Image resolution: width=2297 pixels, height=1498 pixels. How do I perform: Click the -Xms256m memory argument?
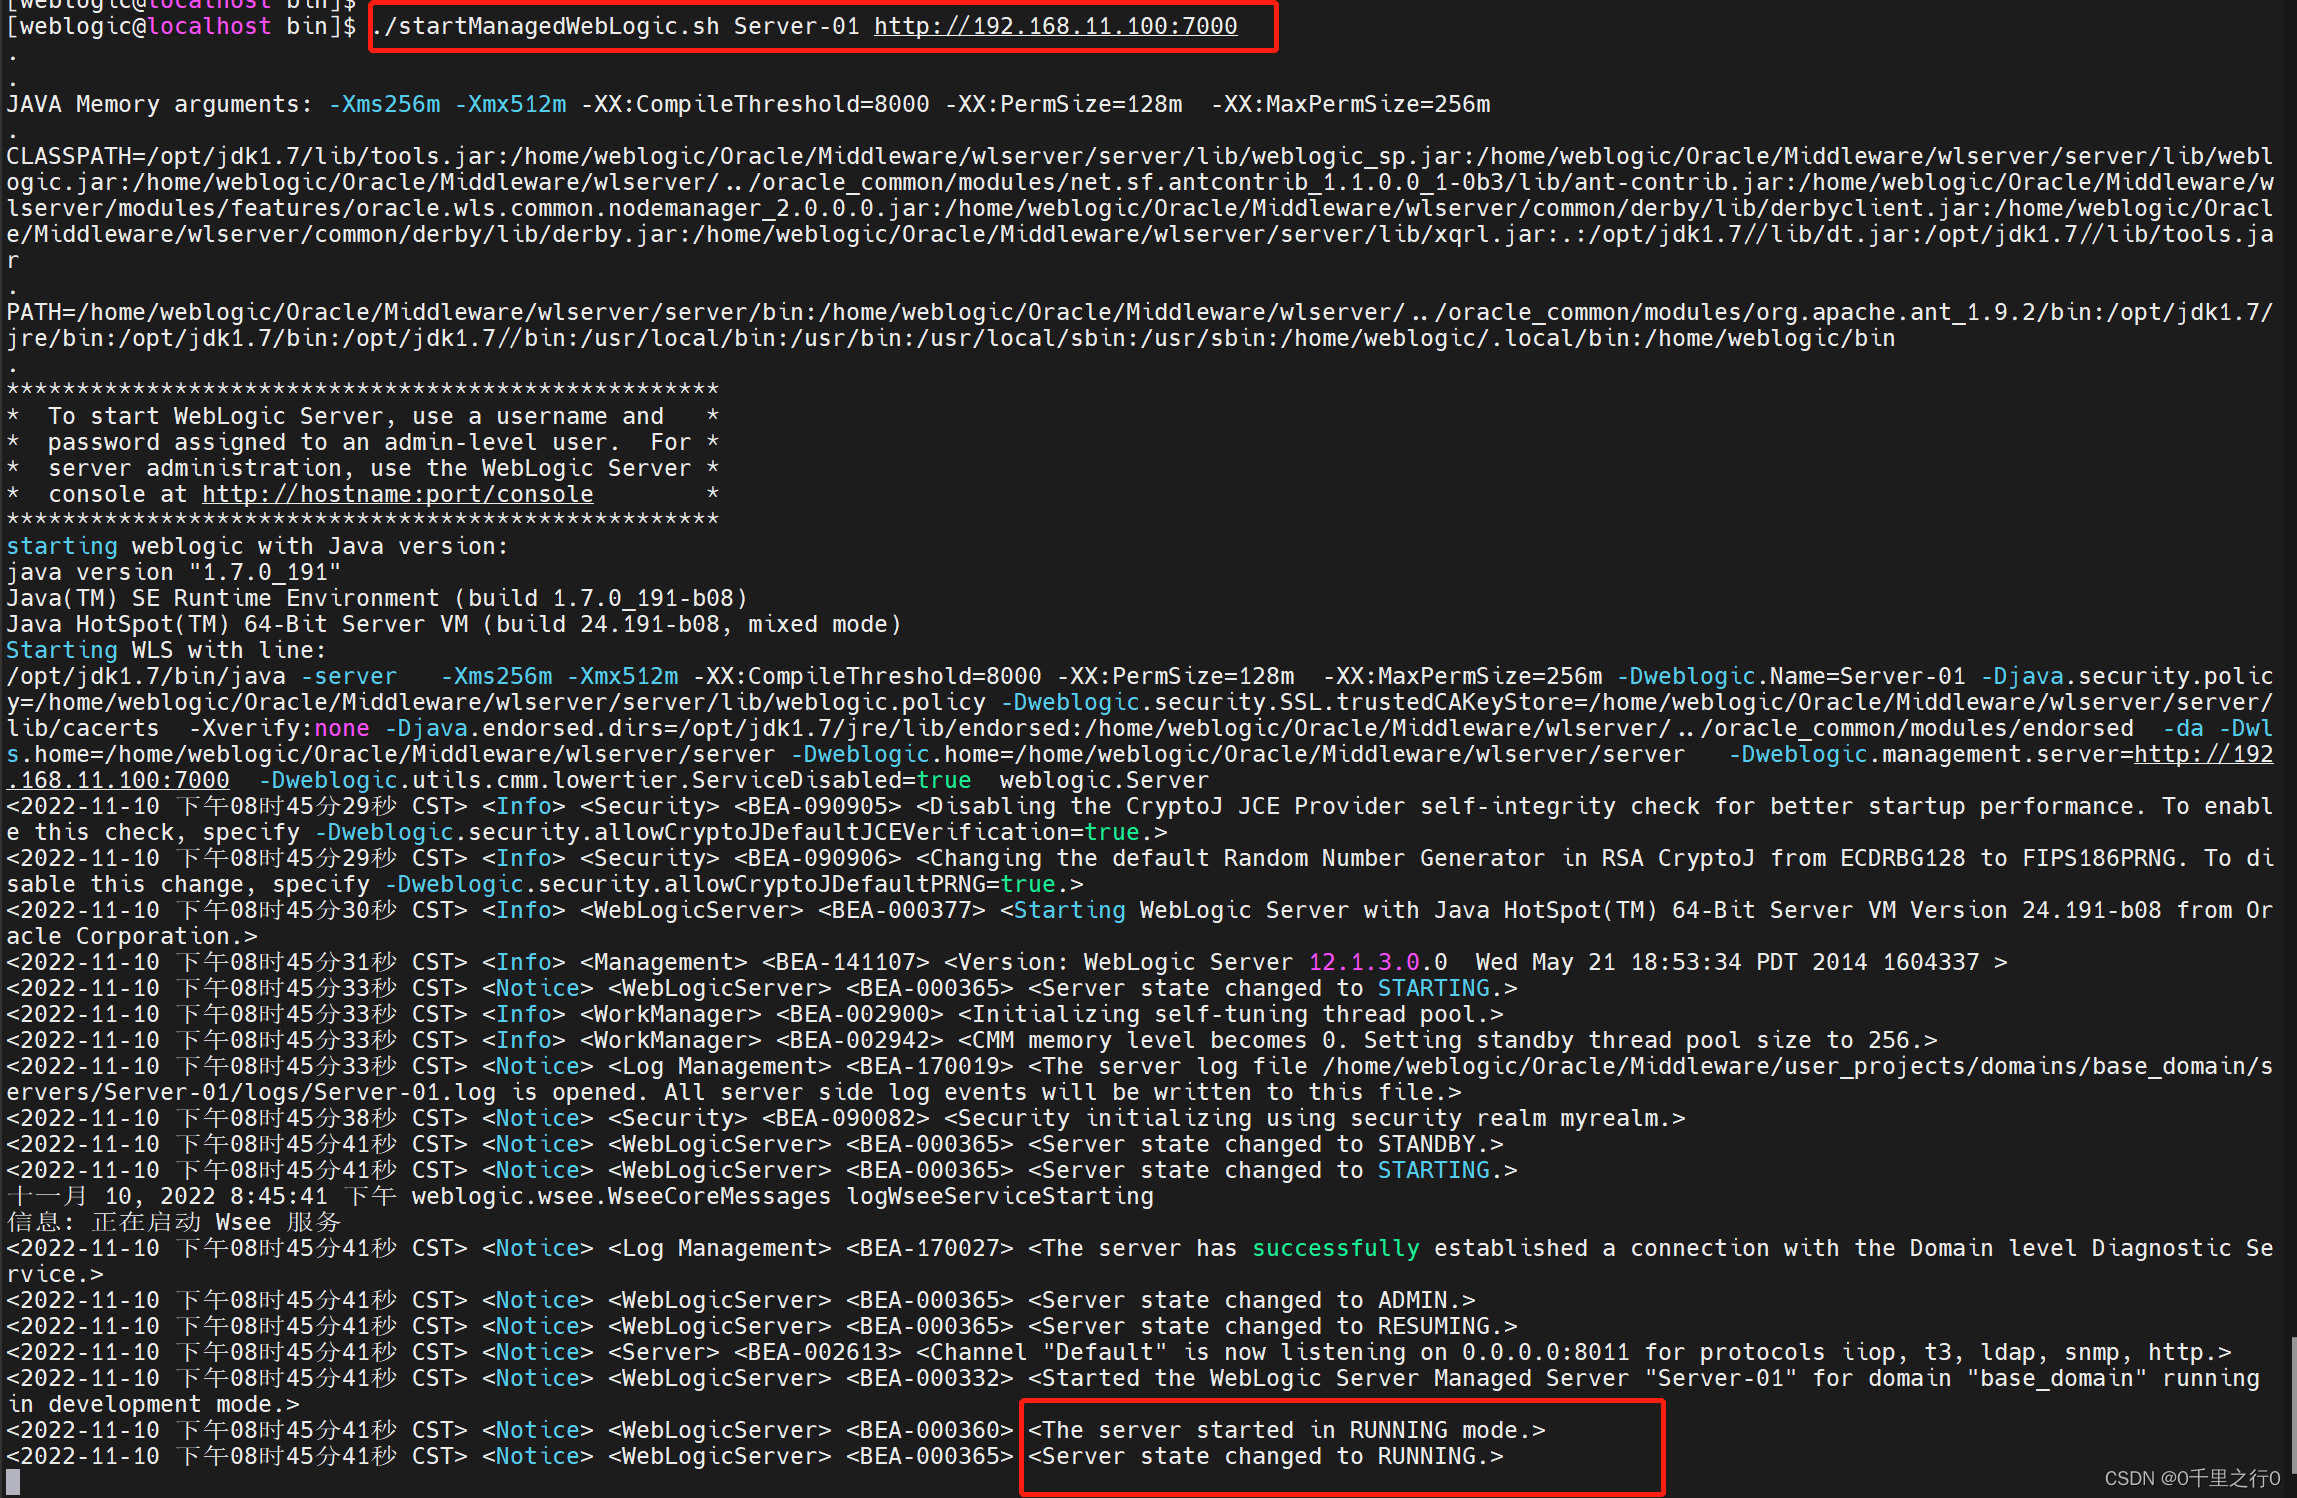pos(384,103)
